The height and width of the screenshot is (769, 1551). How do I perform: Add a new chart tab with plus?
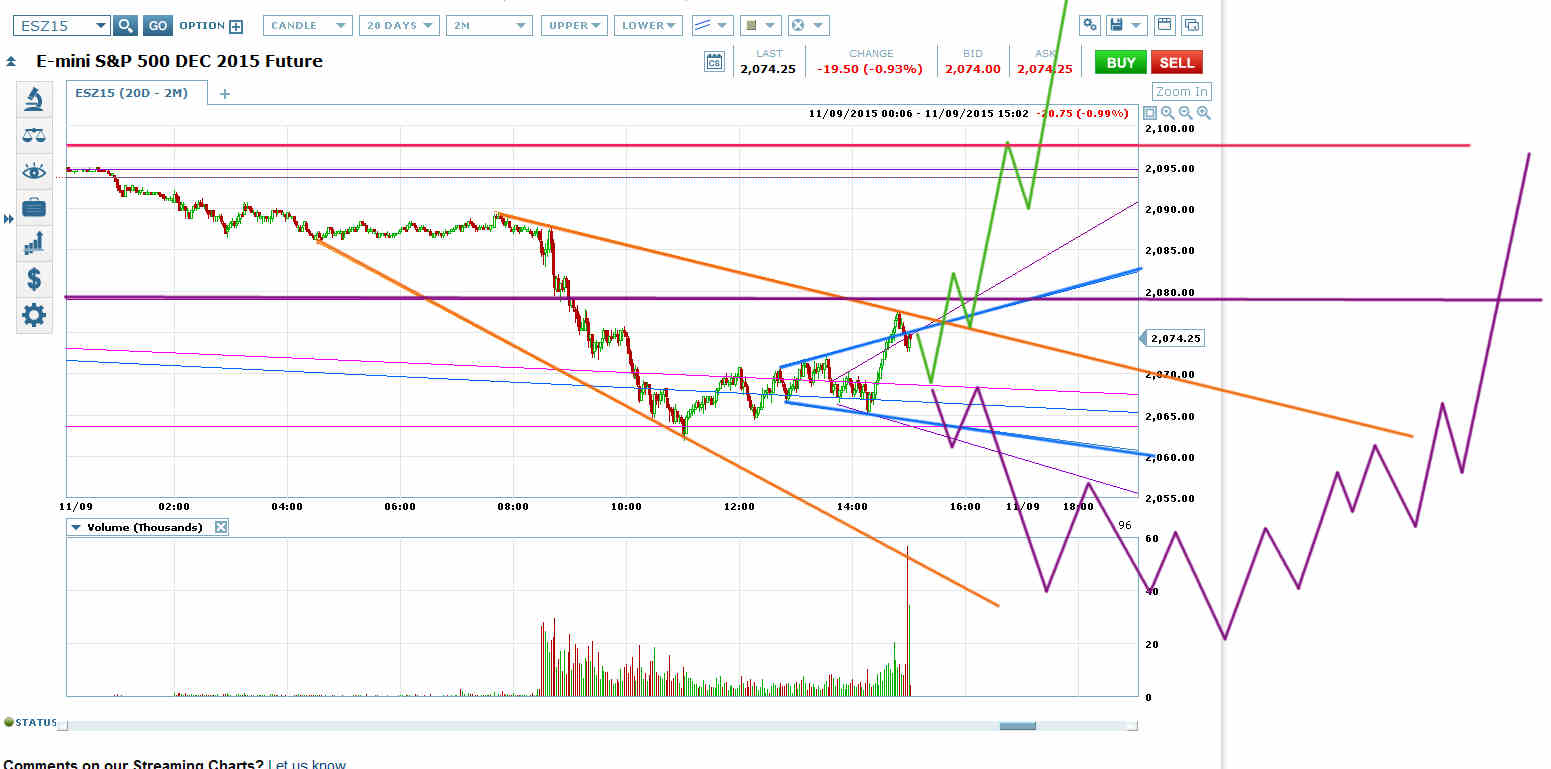(x=225, y=94)
